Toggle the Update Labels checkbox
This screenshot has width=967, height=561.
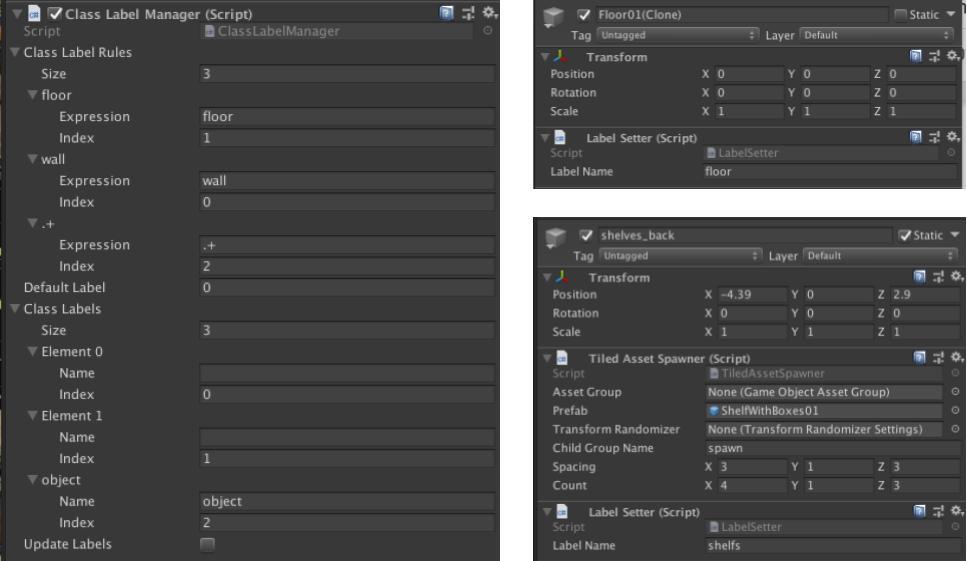click(208, 544)
